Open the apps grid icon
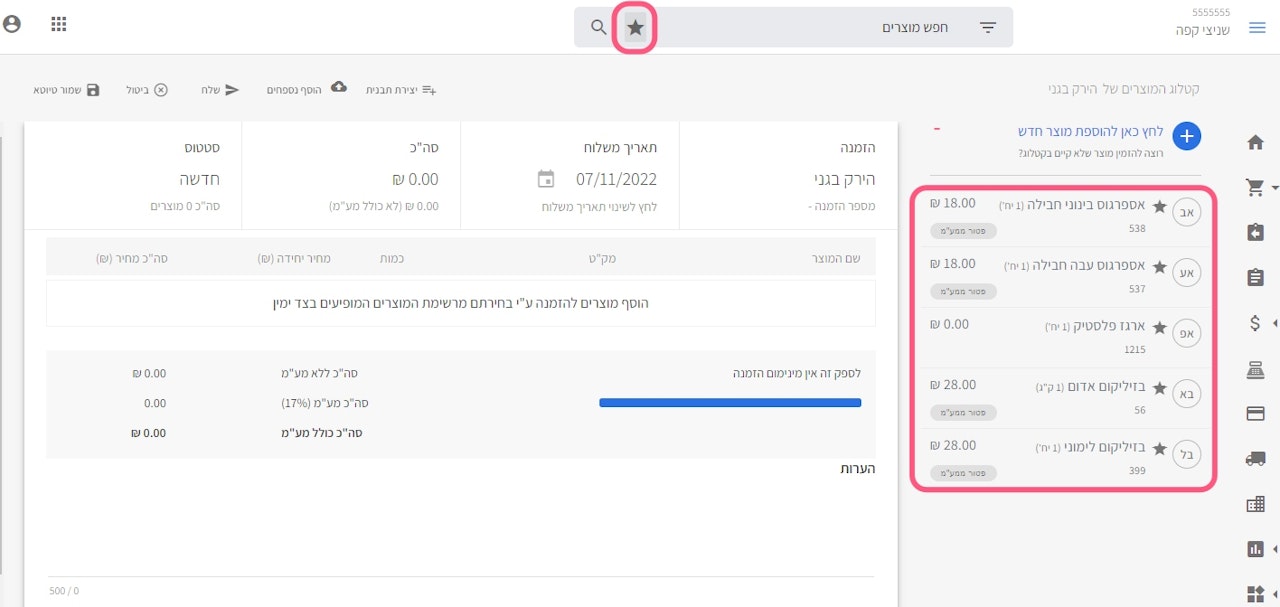This screenshot has width=1280, height=607. pyautogui.click(x=59, y=24)
